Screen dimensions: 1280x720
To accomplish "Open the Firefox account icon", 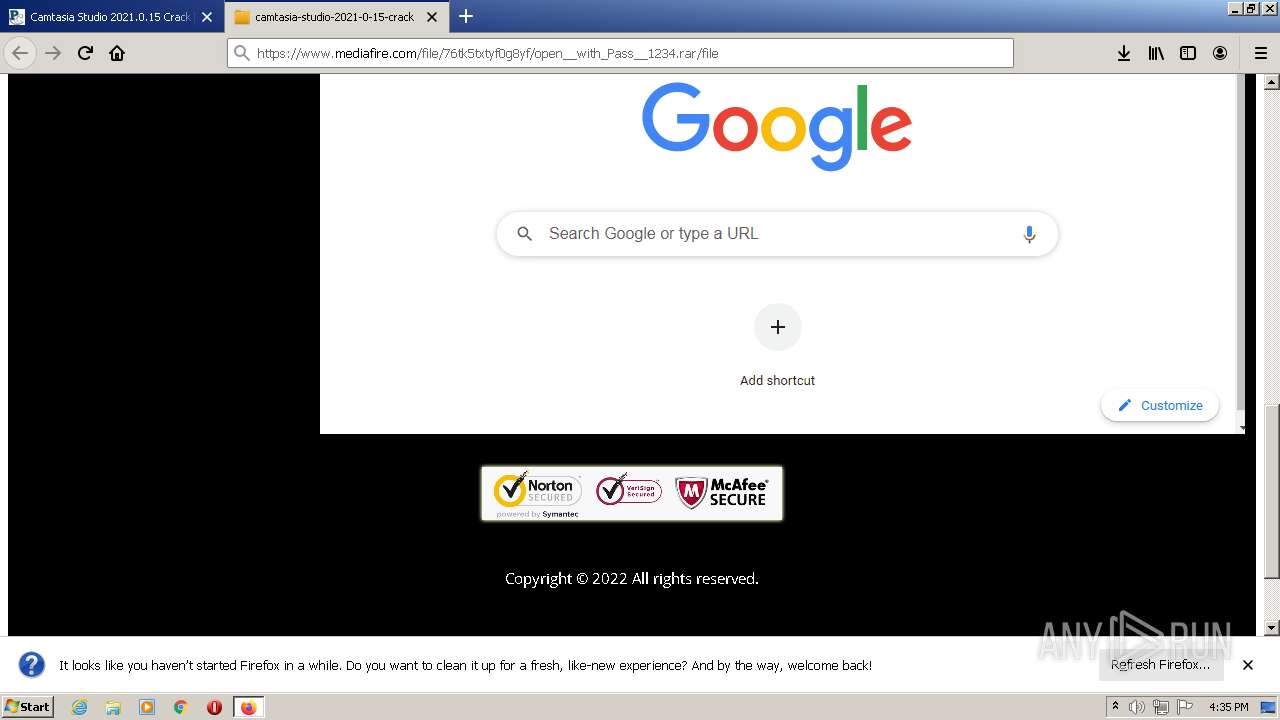I will coord(1220,53).
